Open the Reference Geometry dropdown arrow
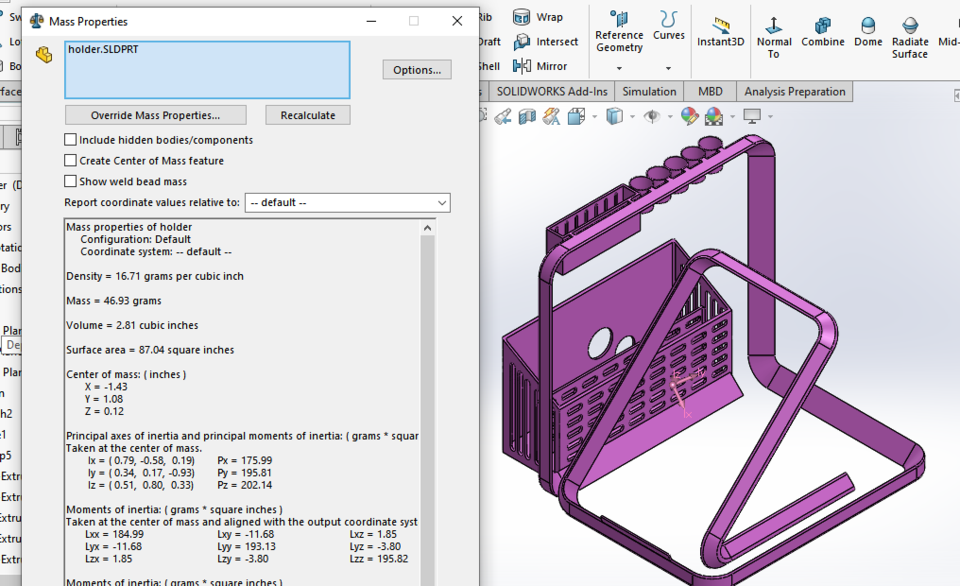 coord(619,66)
